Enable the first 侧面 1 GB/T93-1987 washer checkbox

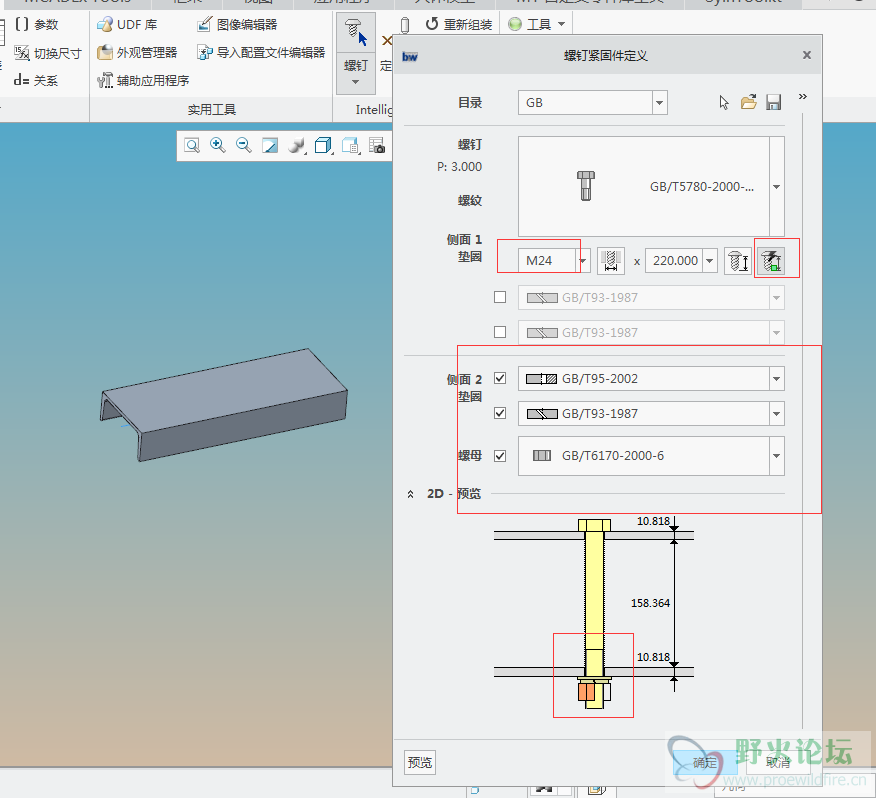[500, 297]
